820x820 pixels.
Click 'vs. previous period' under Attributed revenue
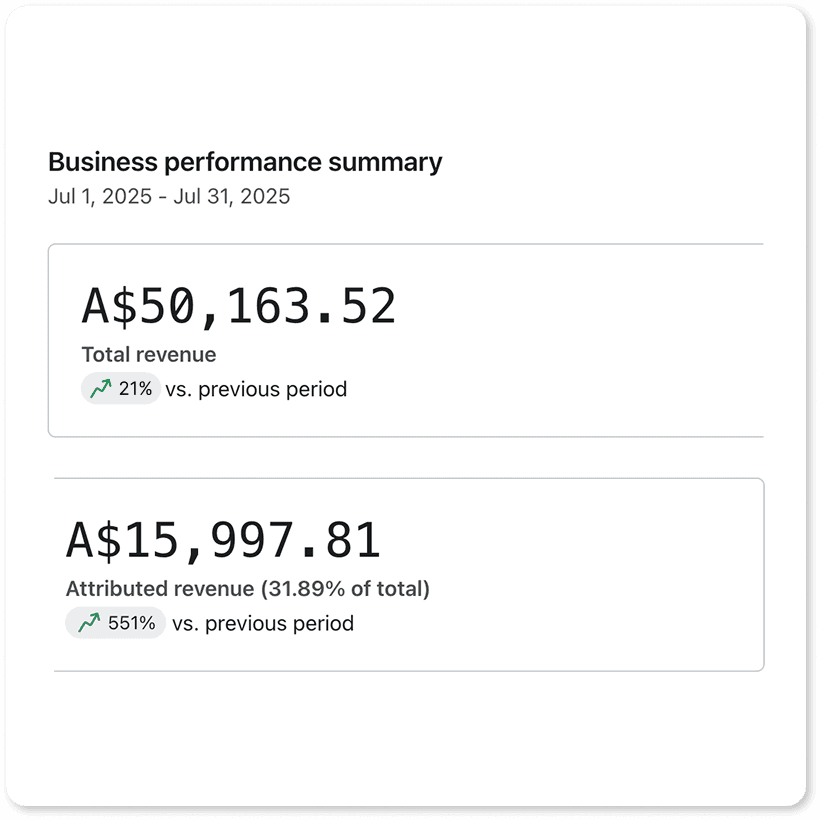tap(263, 624)
